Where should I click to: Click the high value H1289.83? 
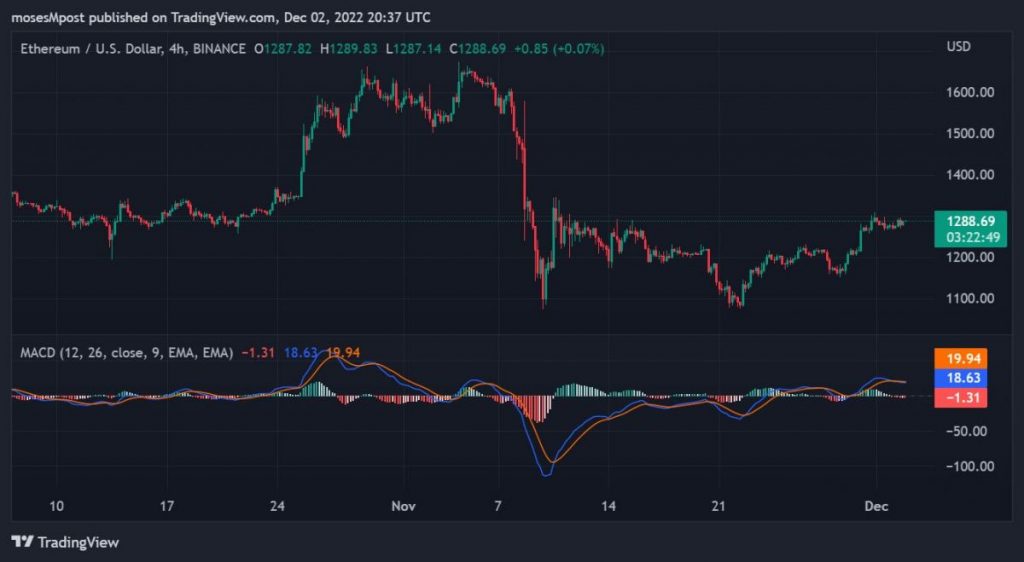pos(348,49)
